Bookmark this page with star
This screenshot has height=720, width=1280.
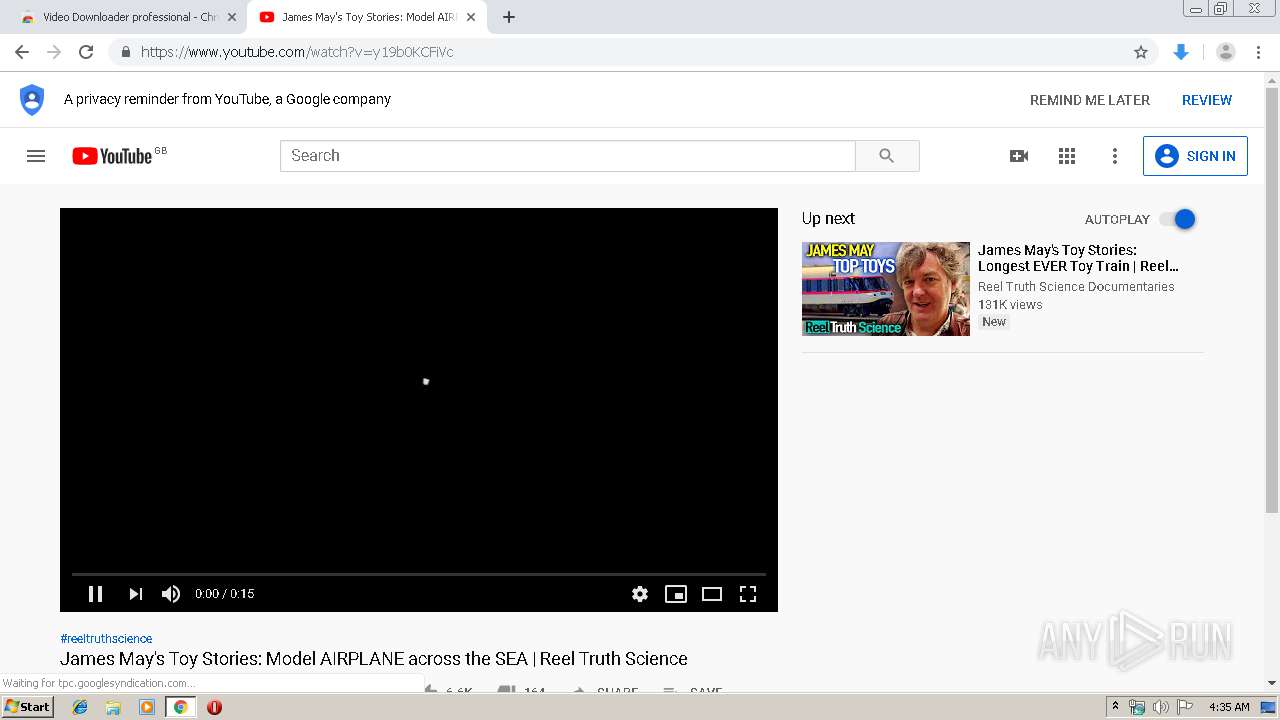coord(1141,52)
